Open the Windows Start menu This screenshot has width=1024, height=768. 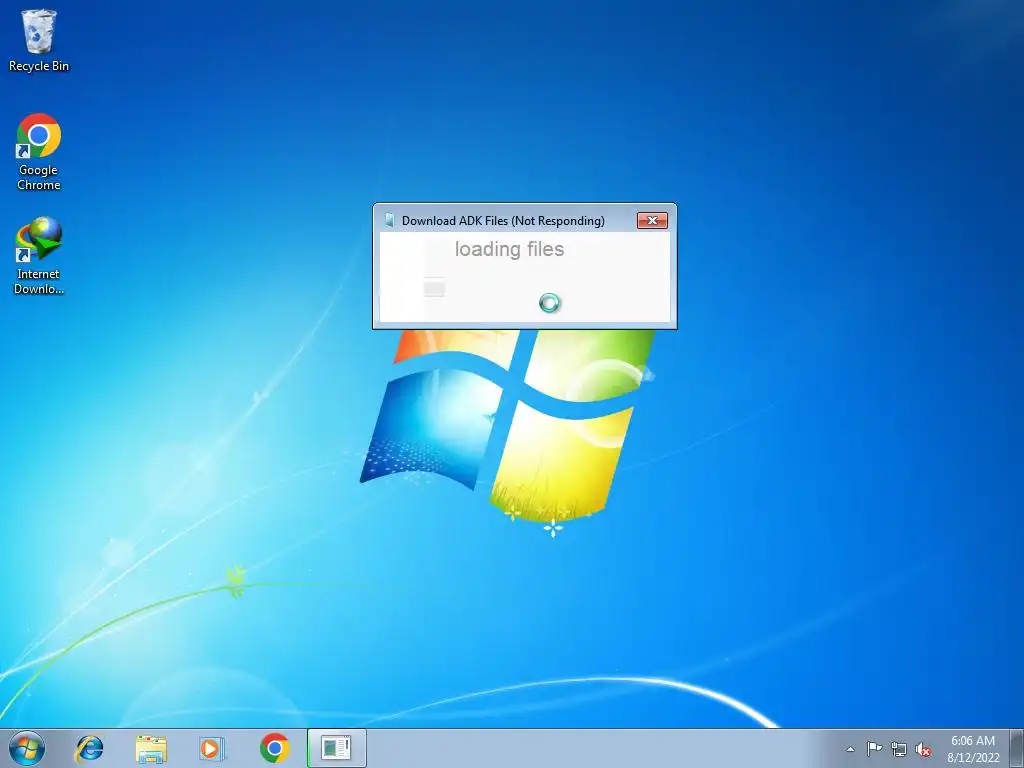27,748
